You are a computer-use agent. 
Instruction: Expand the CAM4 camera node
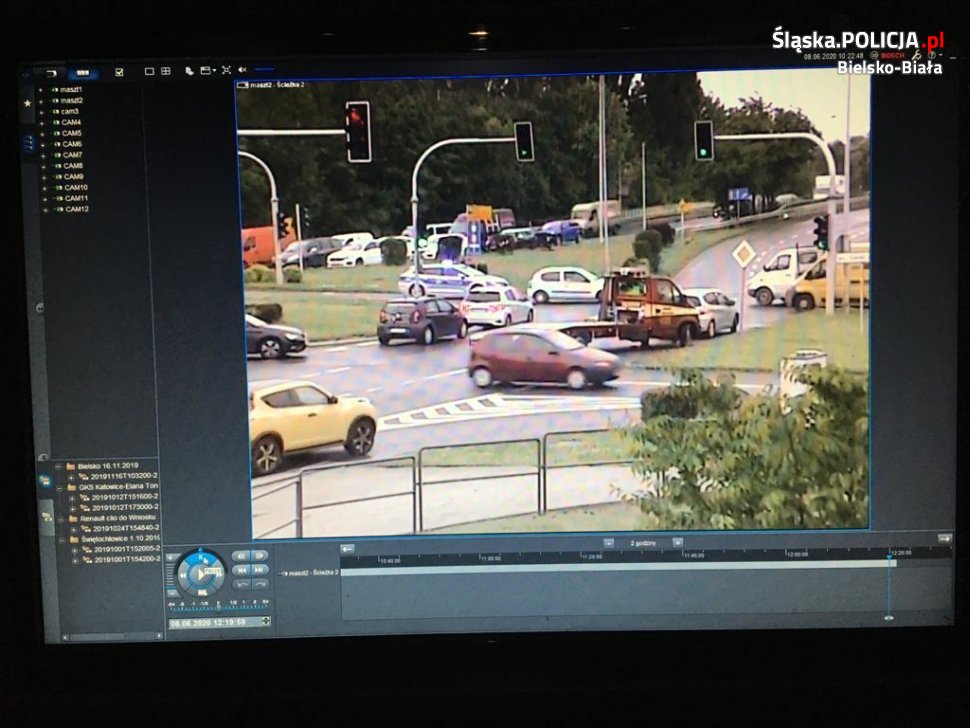pyautogui.click(x=42, y=123)
